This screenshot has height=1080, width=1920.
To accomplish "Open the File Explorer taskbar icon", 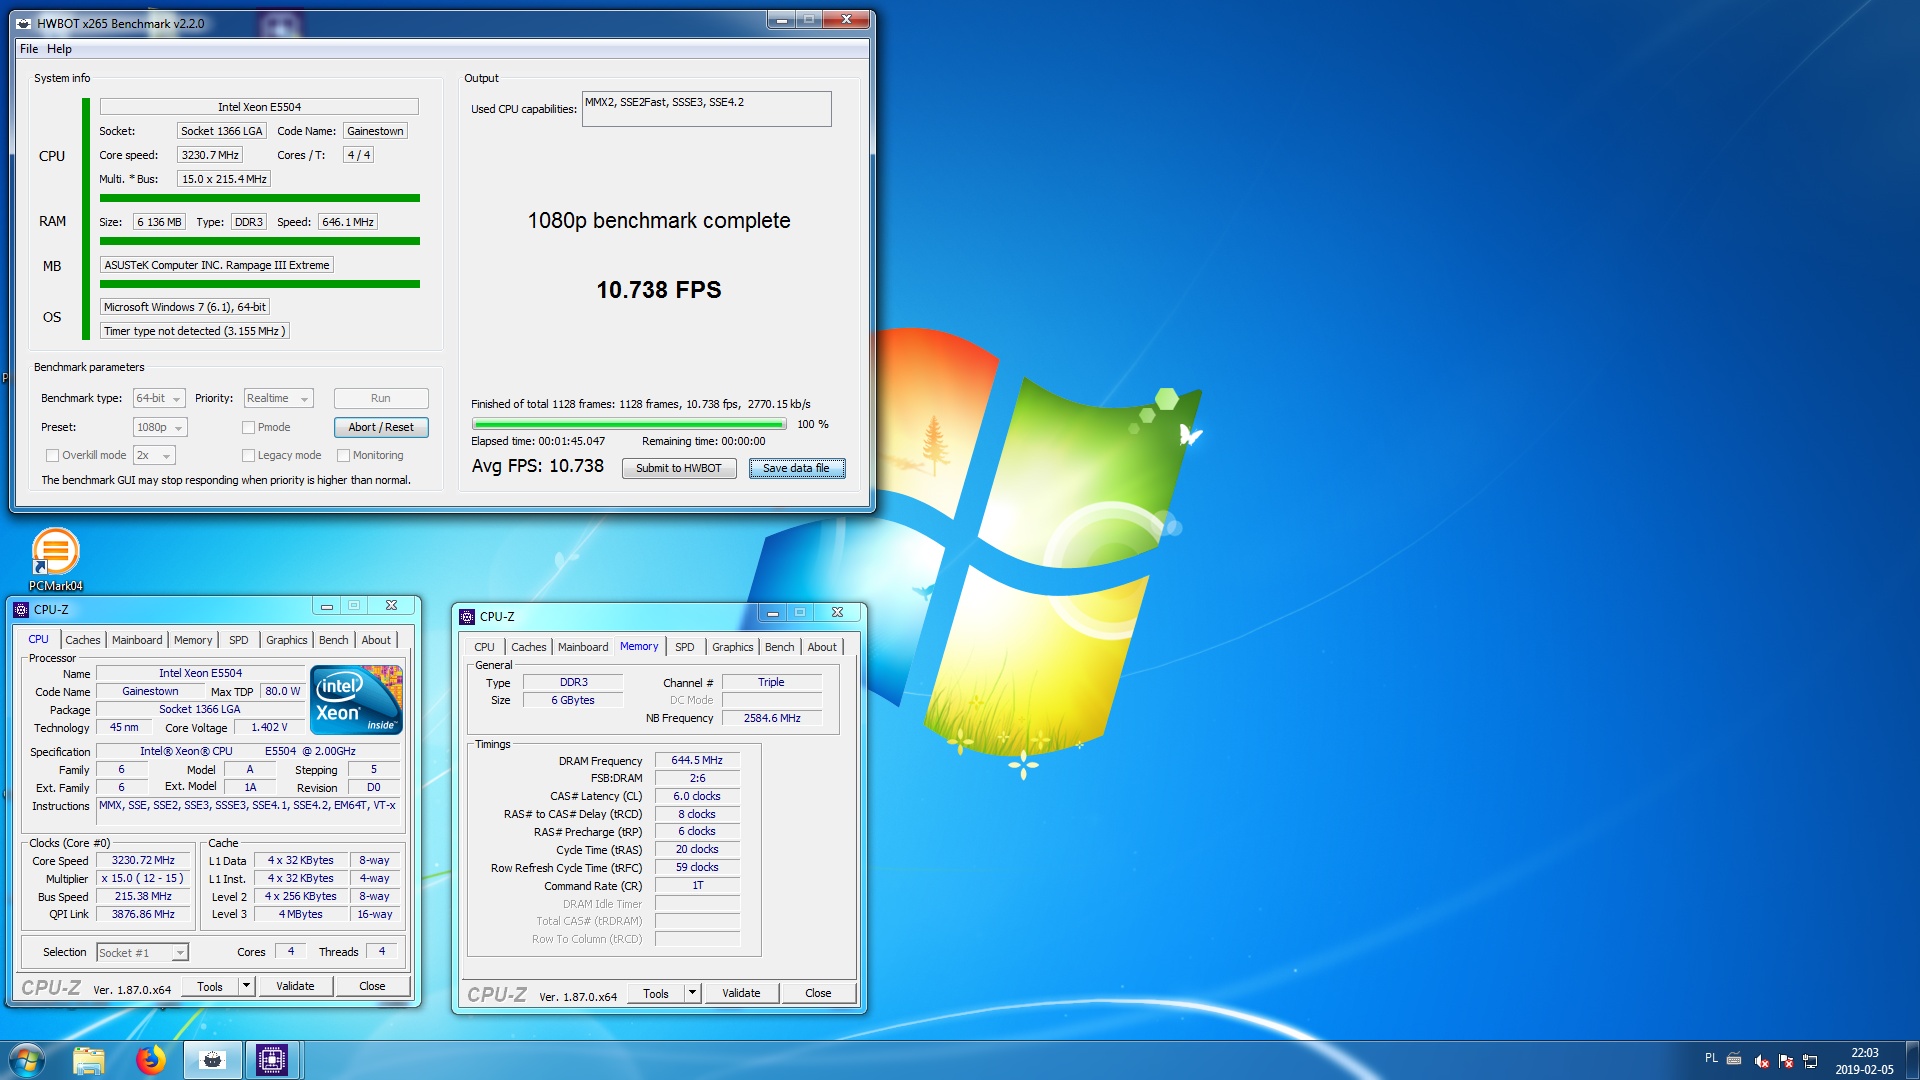I will [88, 1060].
